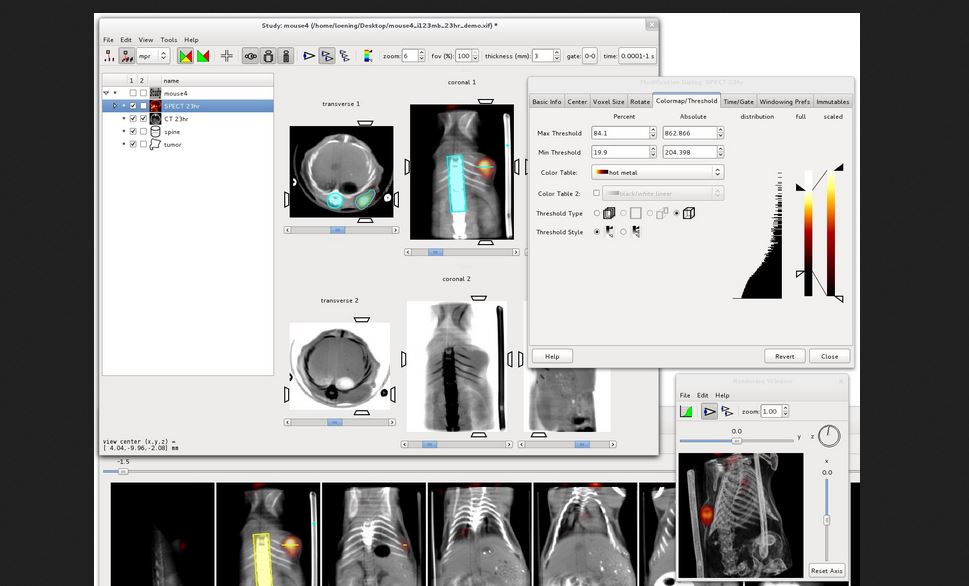Select linked two-view mode icon in main toolbar

pos(327,56)
